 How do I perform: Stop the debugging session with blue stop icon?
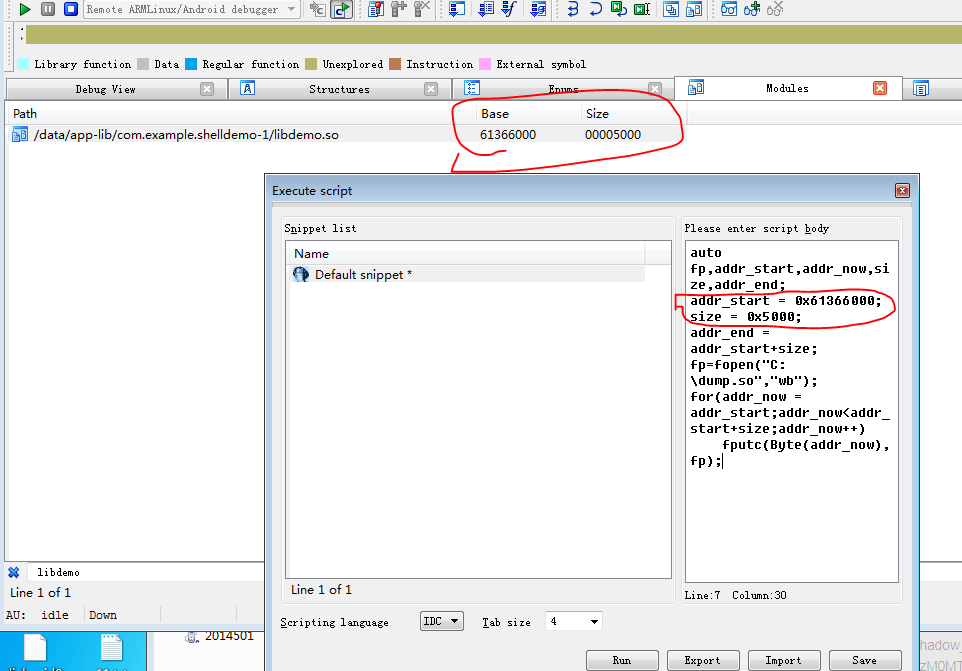(x=72, y=11)
